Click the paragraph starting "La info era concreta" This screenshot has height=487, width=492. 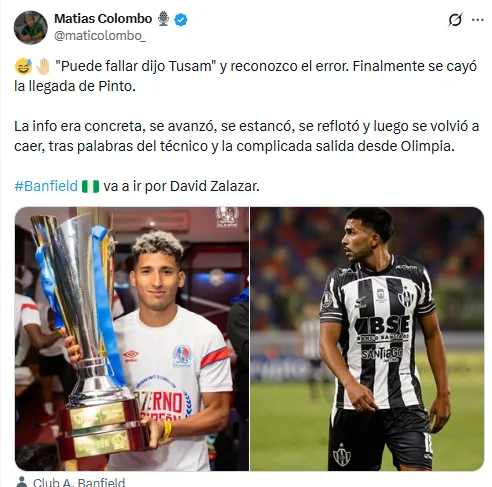(x=246, y=136)
